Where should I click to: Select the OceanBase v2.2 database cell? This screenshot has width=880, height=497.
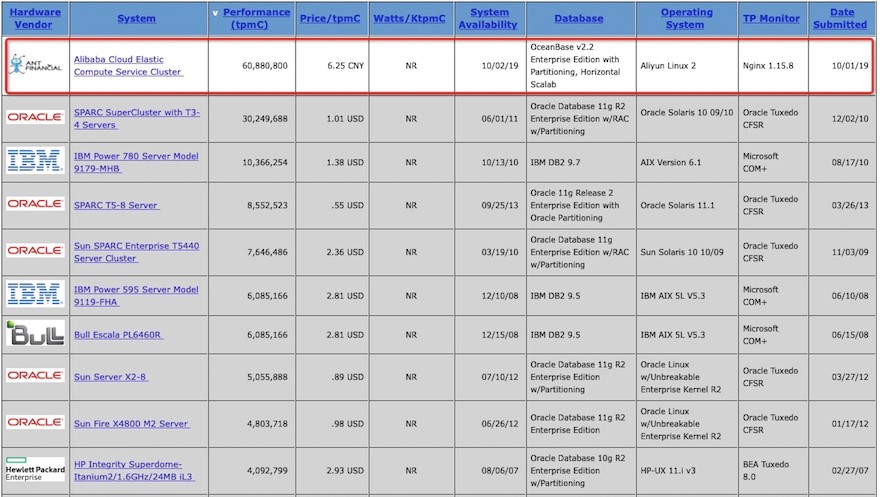pos(575,66)
